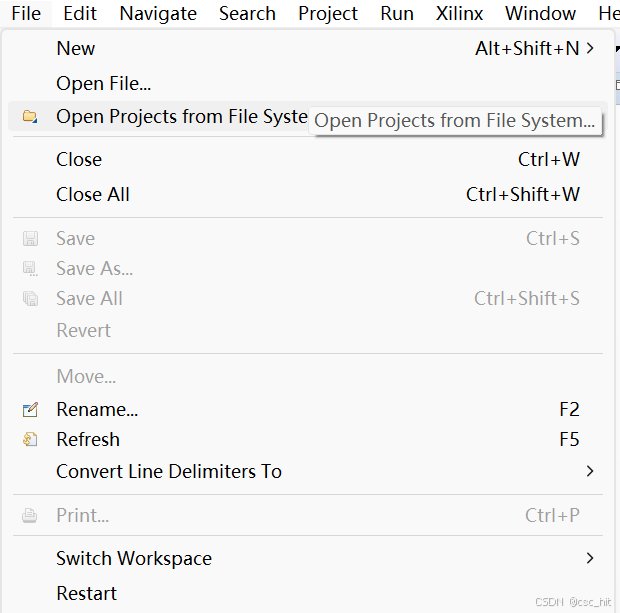Click the Rename pencil icon
The width and height of the screenshot is (620, 613).
click(x=30, y=409)
